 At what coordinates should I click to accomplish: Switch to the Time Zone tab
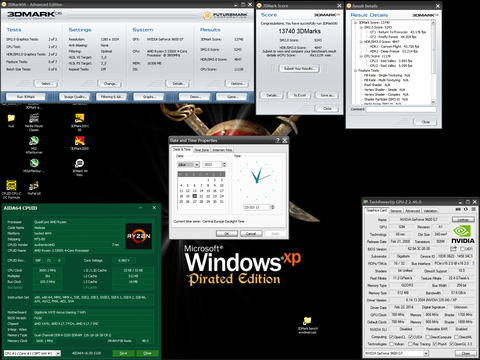tap(201, 150)
